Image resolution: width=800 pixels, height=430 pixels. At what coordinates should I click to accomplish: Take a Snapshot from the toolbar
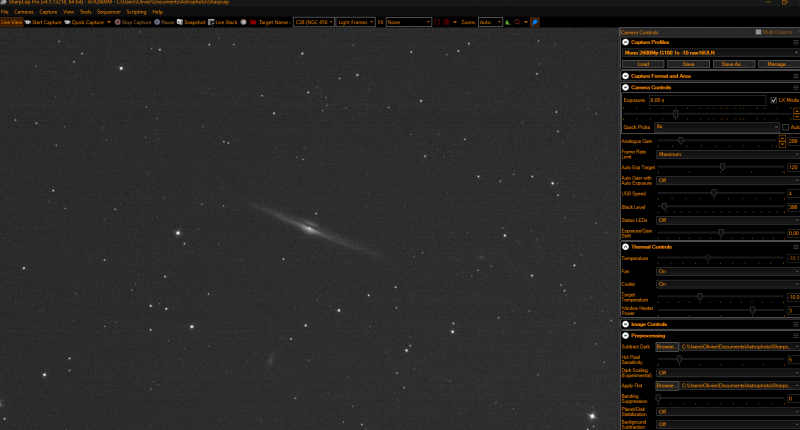coord(191,22)
